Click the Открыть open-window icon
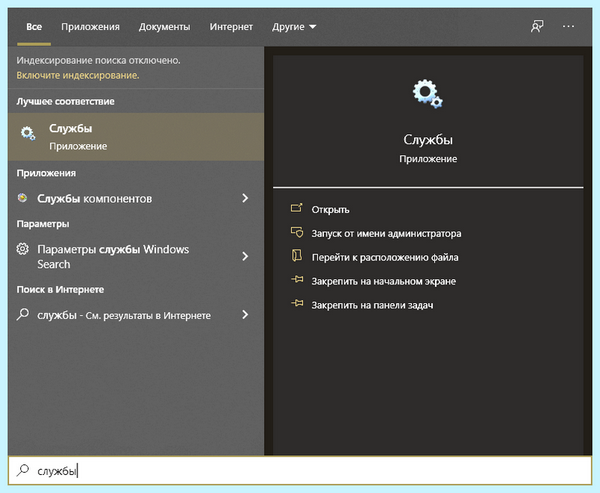The height and width of the screenshot is (493, 600). pos(297,208)
